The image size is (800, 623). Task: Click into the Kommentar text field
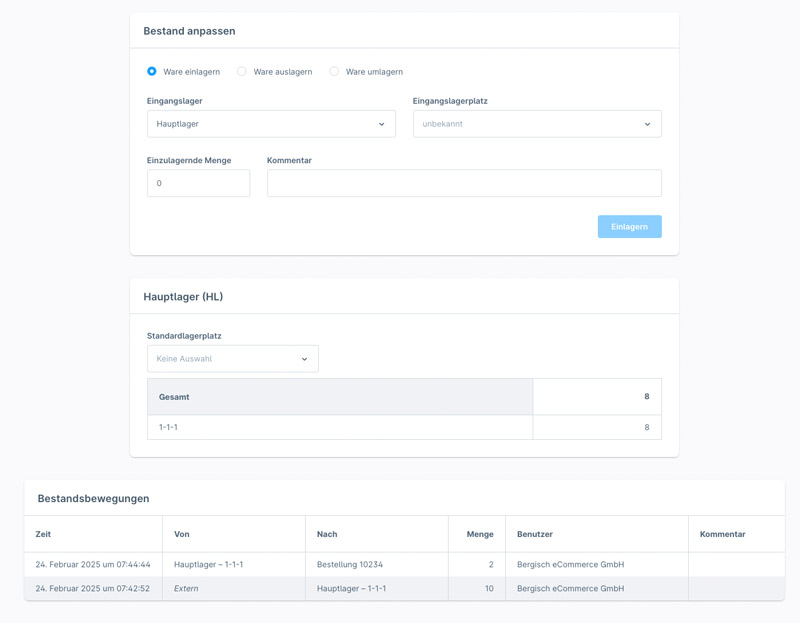(464, 183)
